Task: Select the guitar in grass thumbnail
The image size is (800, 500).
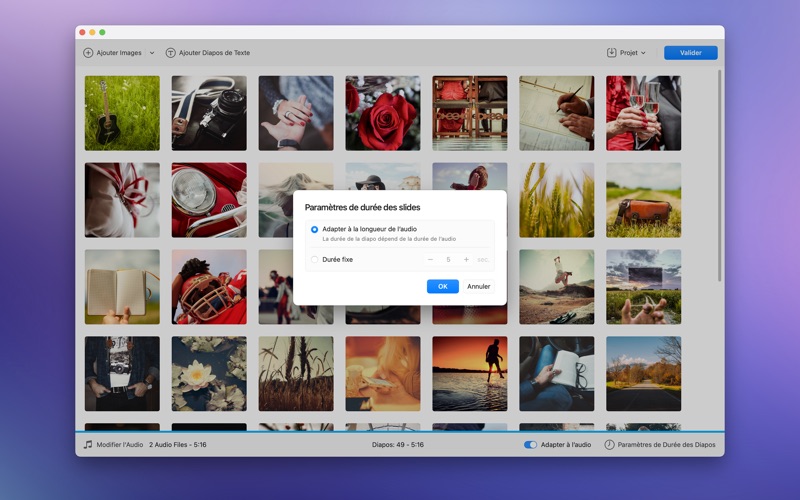Action: click(x=122, y=113)
